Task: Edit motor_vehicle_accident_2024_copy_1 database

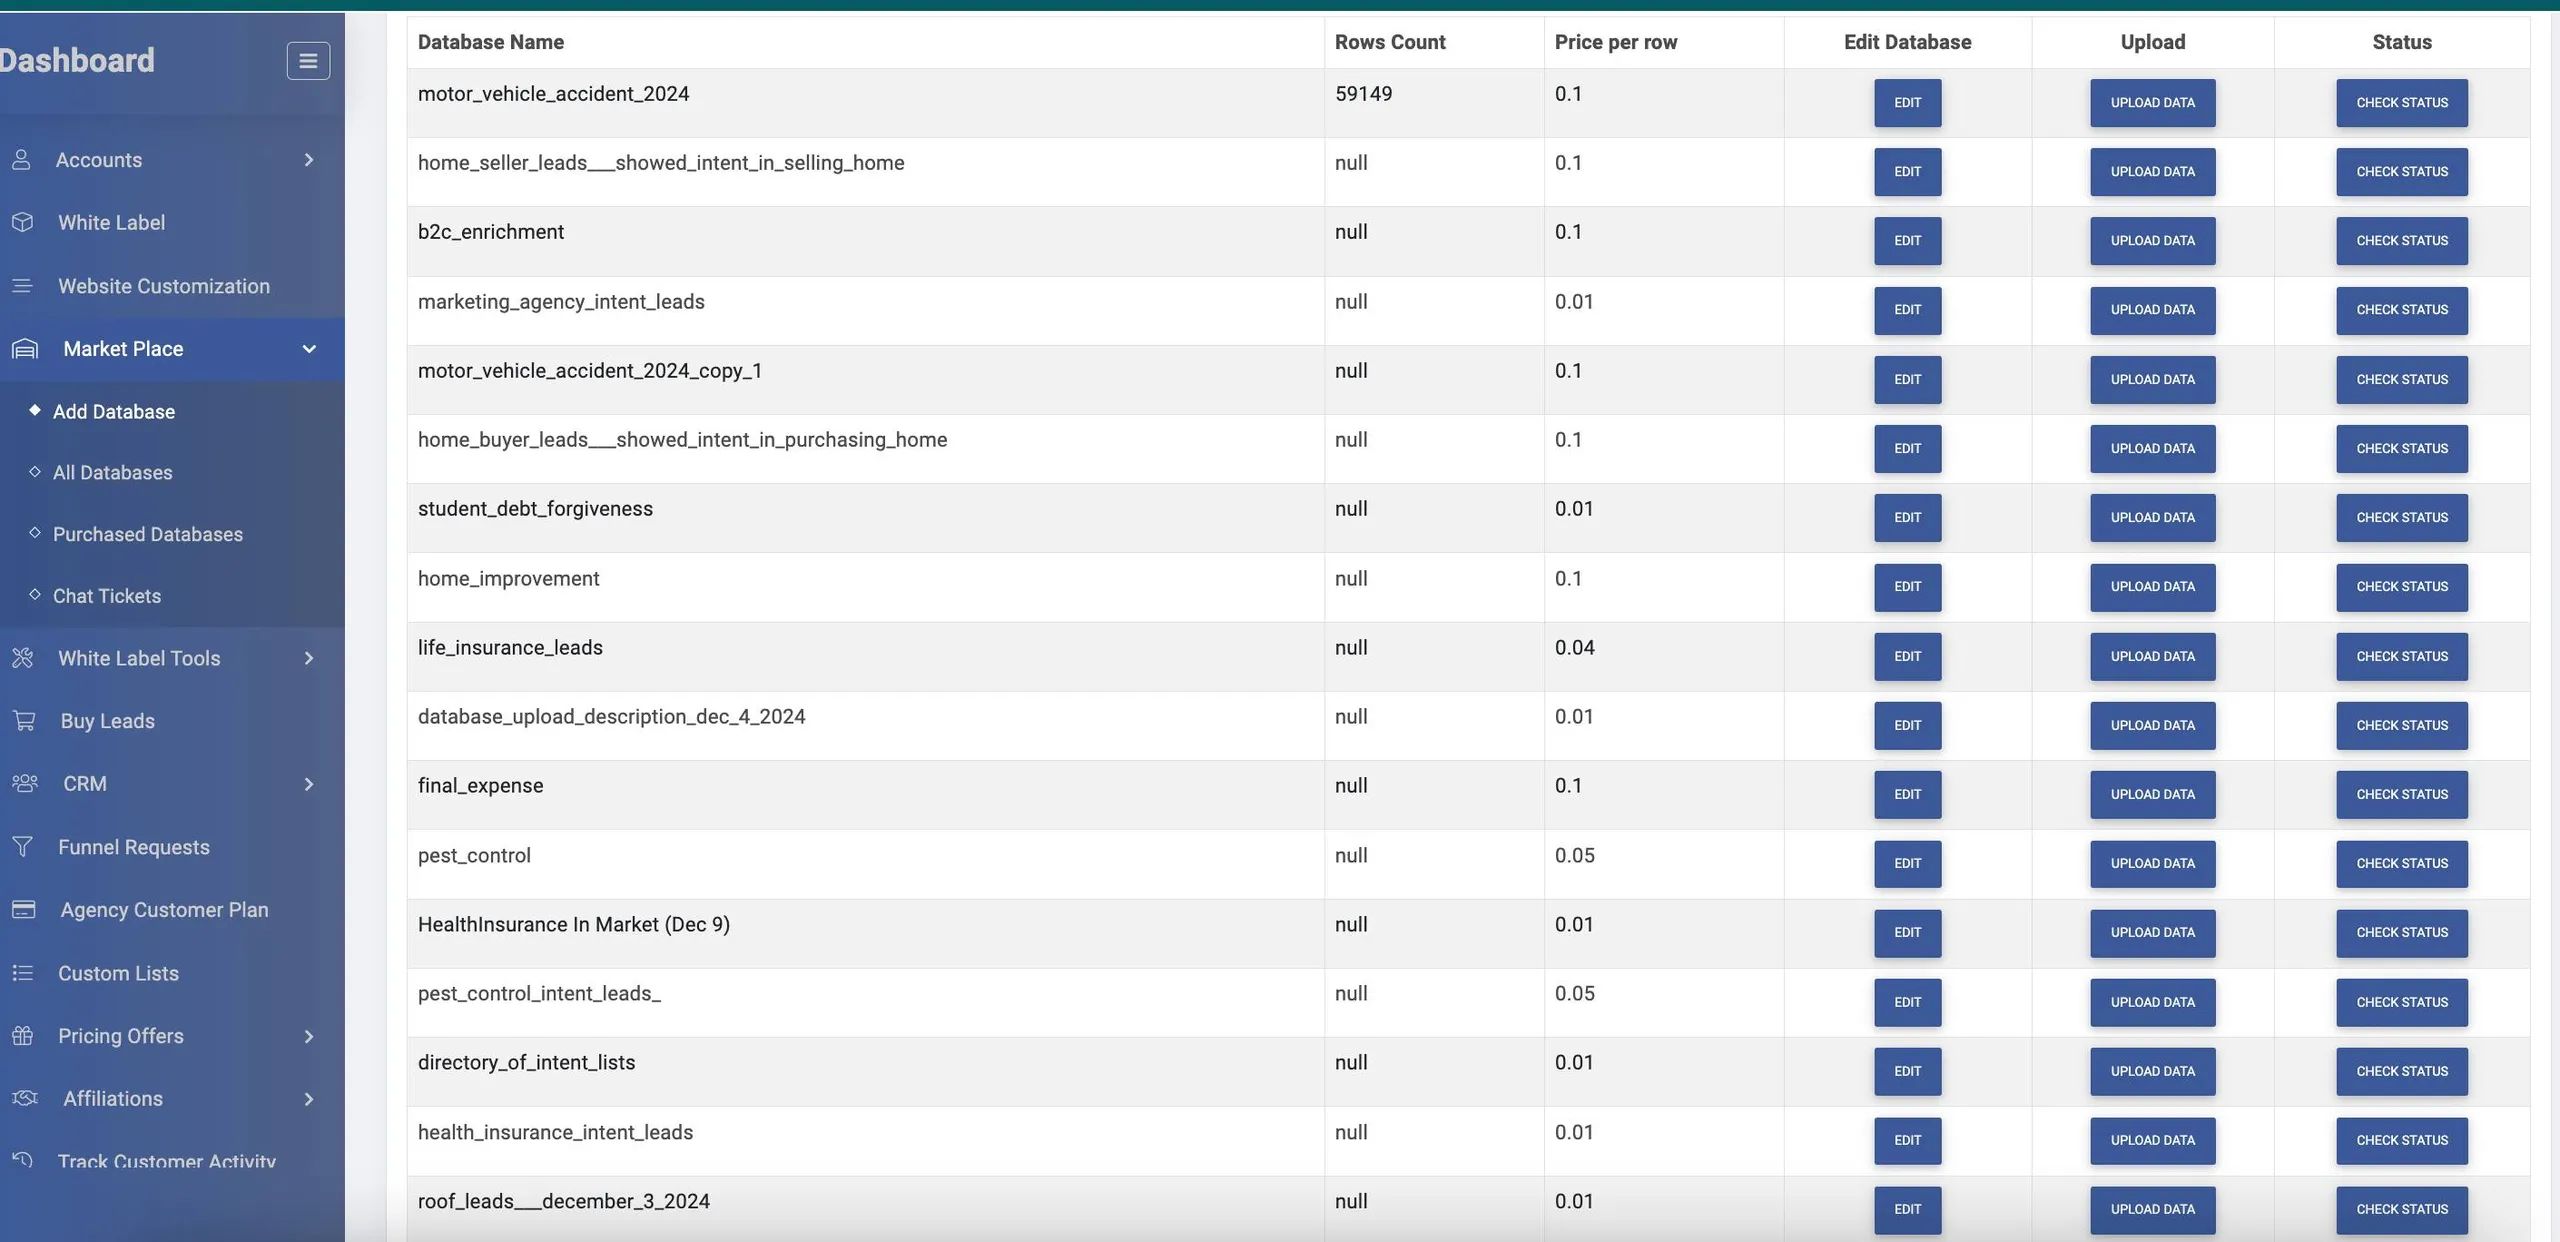Action: [1907, 380]
